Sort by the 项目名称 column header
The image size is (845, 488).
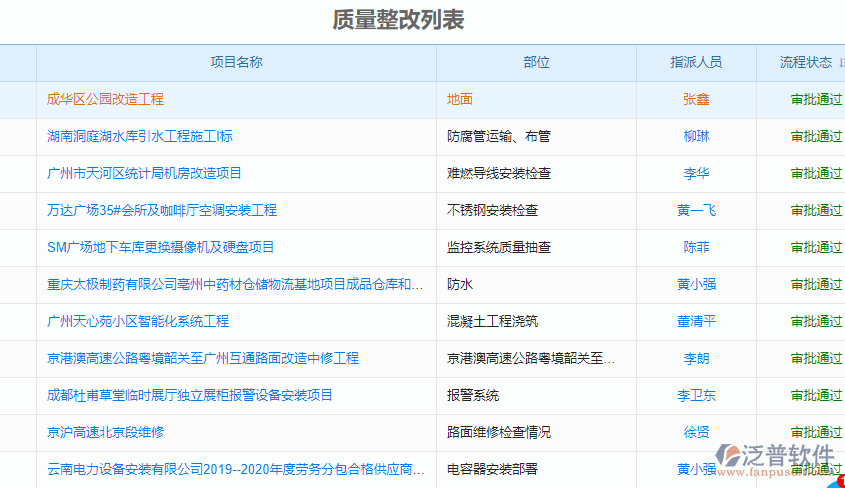click(x=236, y=62)
